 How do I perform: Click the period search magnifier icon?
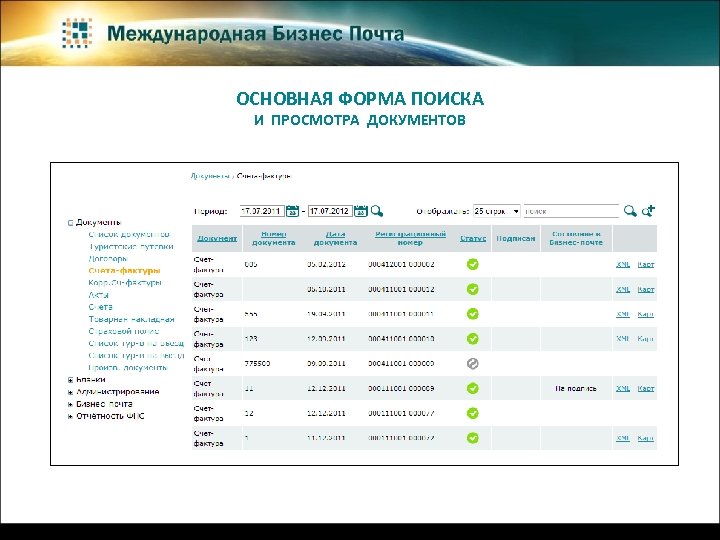(x=377, y=211)
